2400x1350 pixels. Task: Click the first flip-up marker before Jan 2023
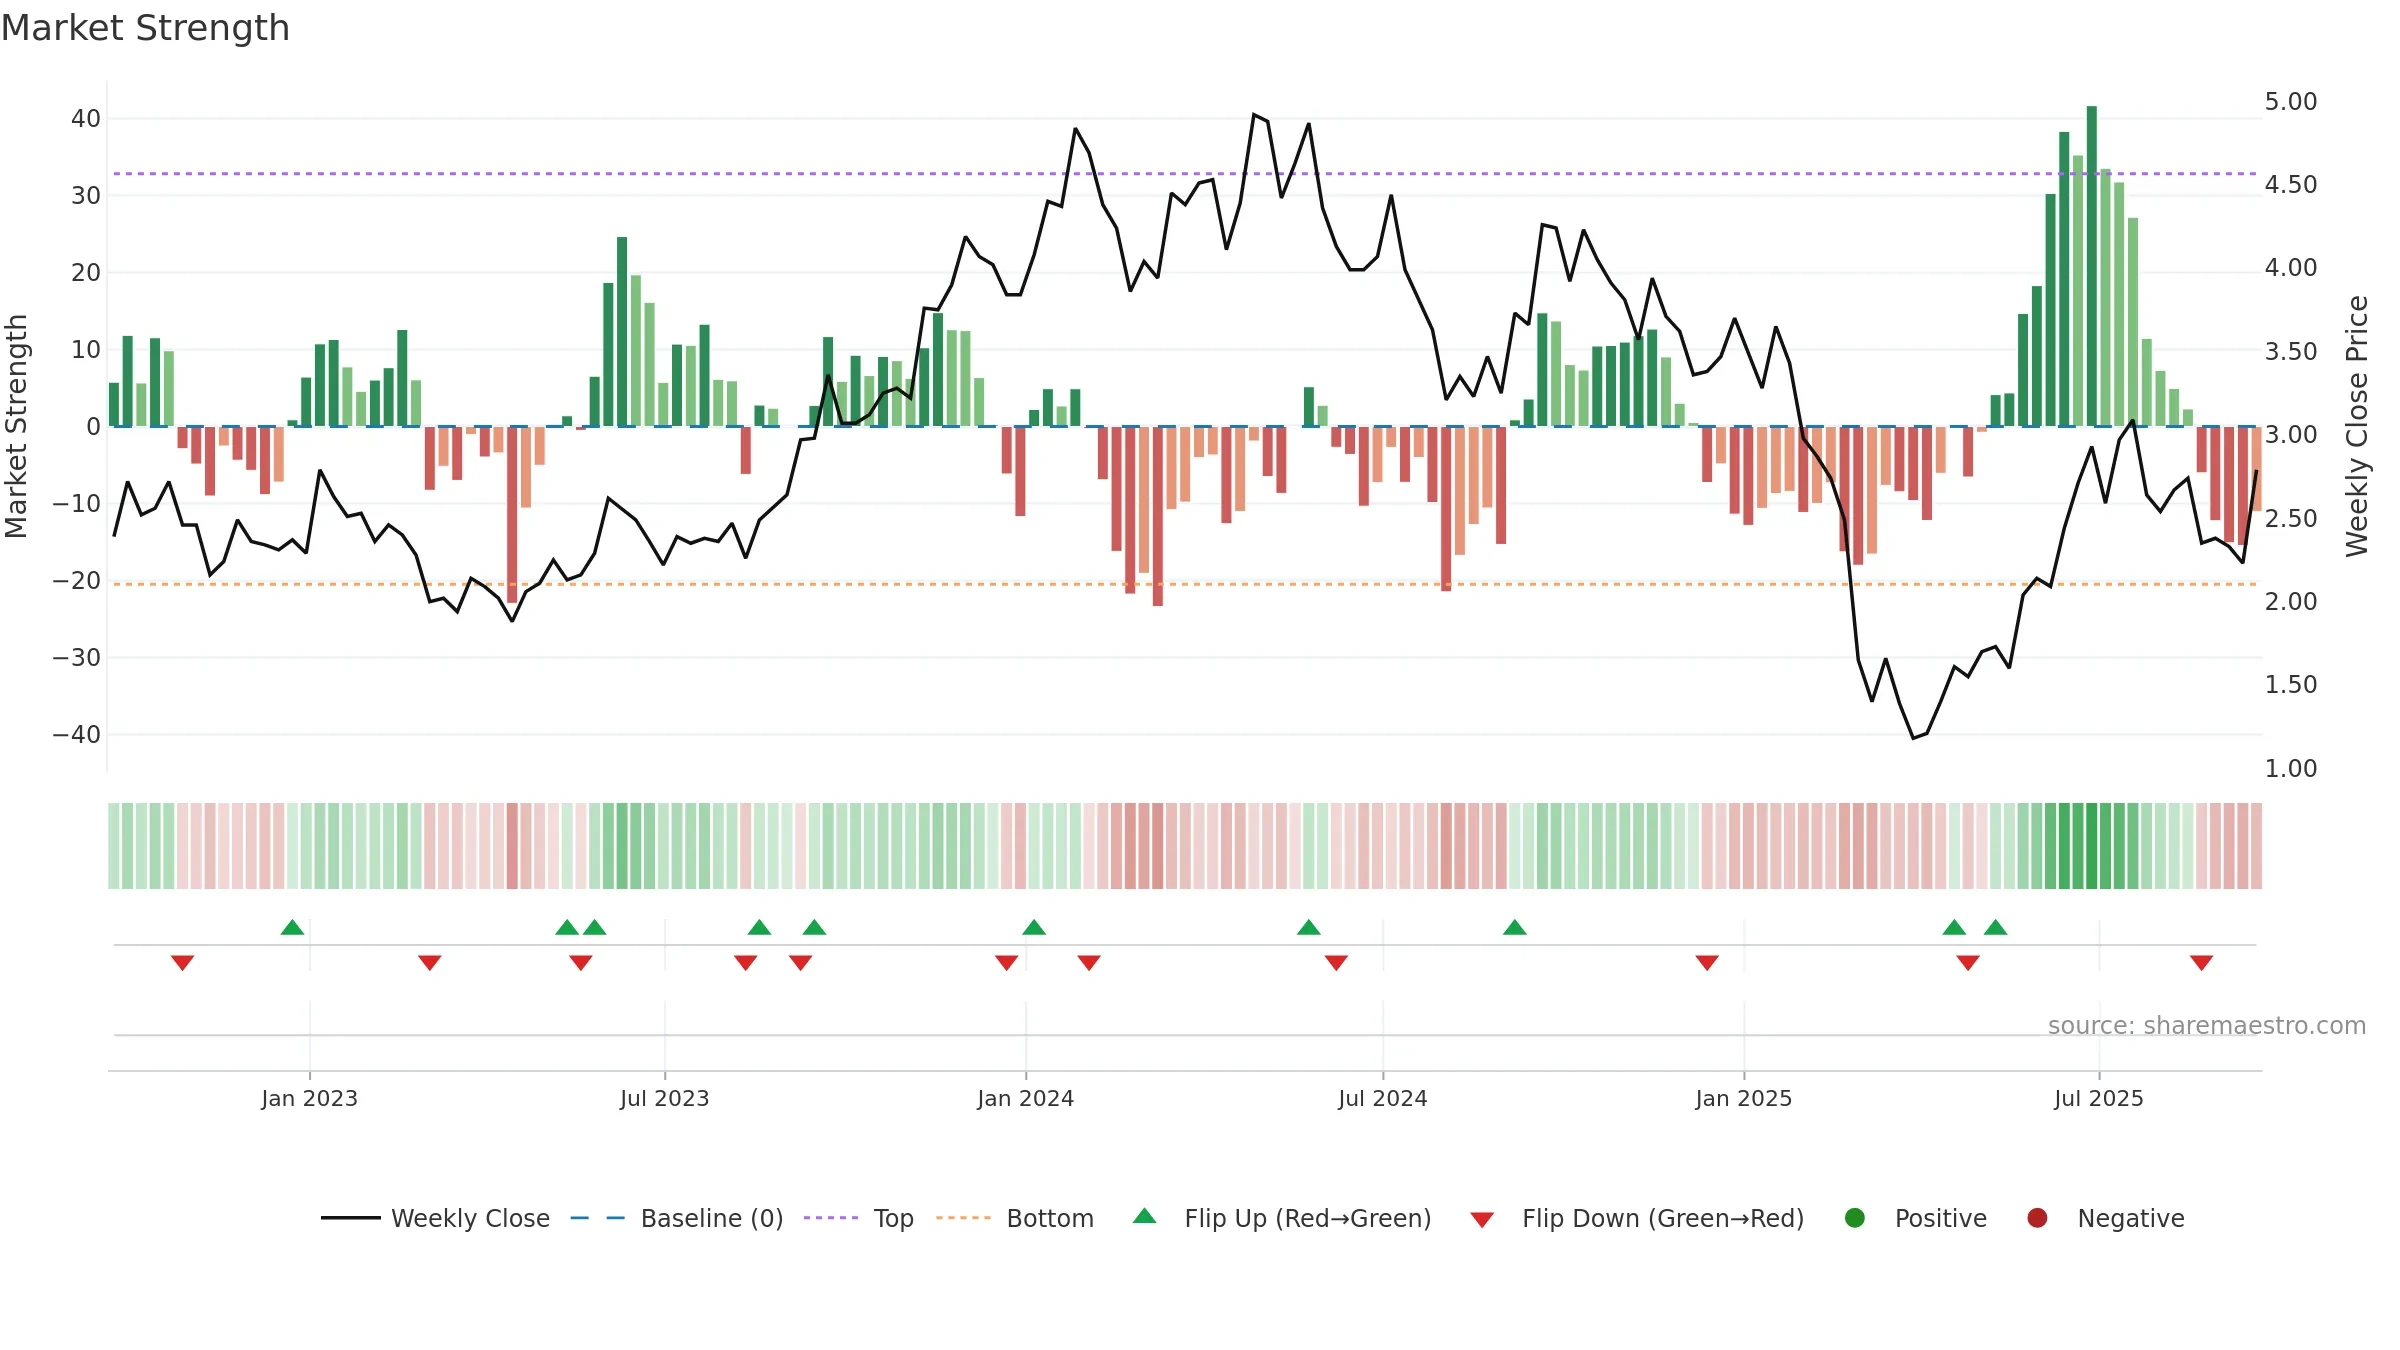292,928
